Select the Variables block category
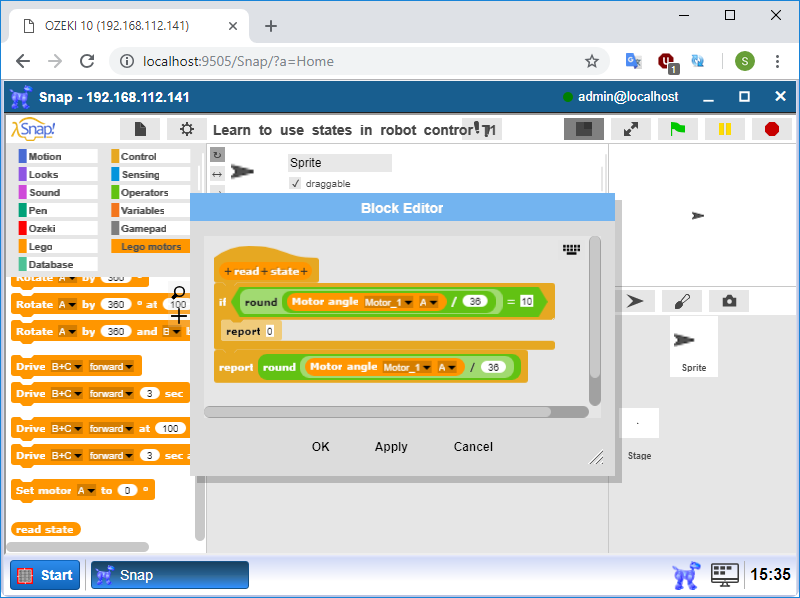 (x=151, y=210)
